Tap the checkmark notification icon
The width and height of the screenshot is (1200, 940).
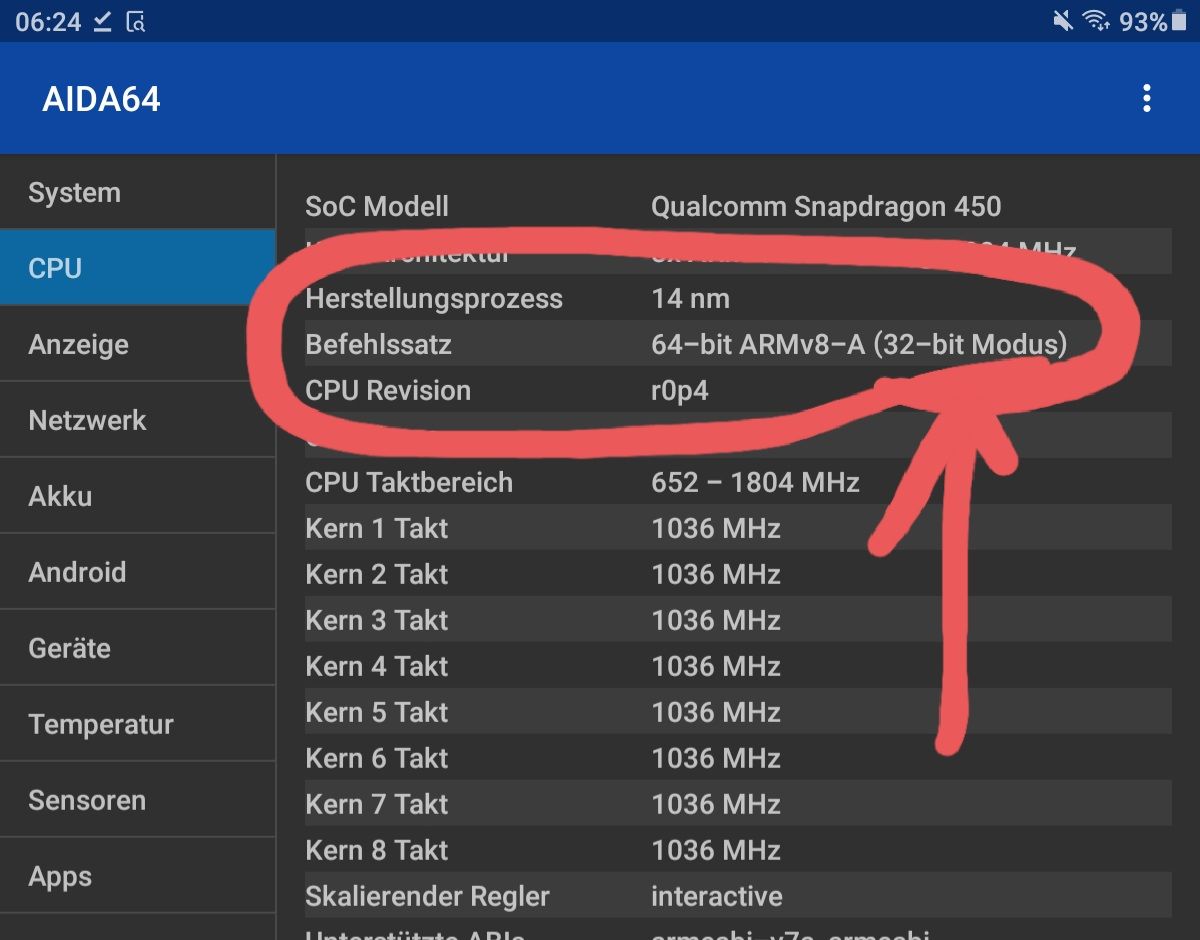coord(102,21)
